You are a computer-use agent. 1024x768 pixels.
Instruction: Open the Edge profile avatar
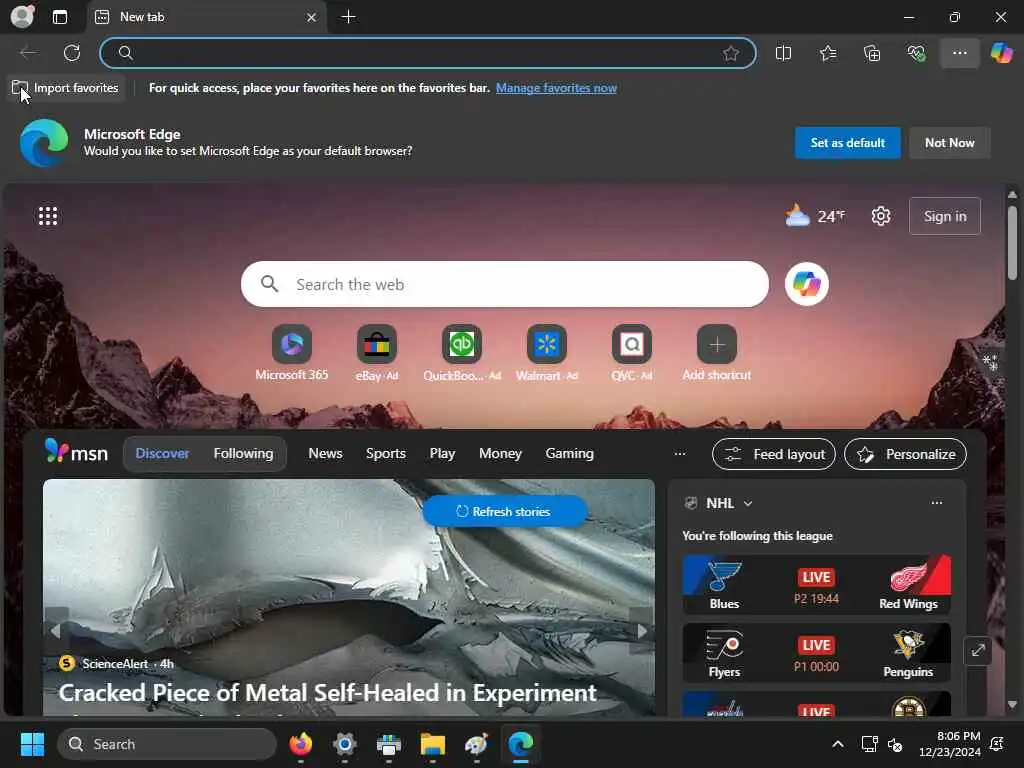click(22, 16)
